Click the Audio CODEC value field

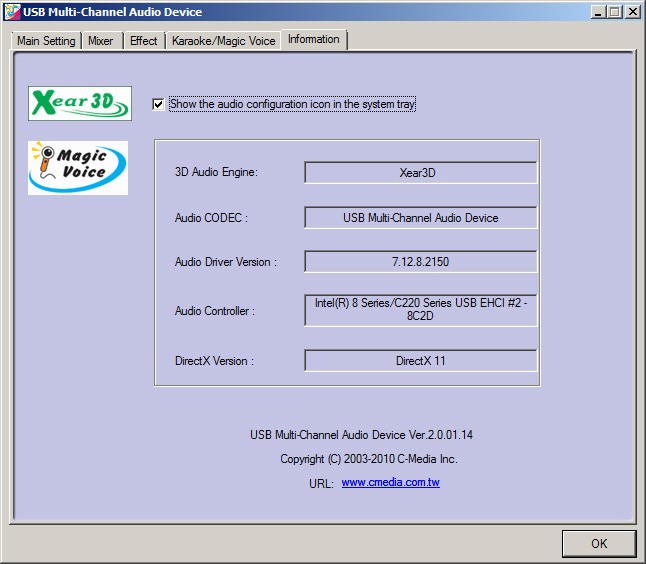[420, 218]
